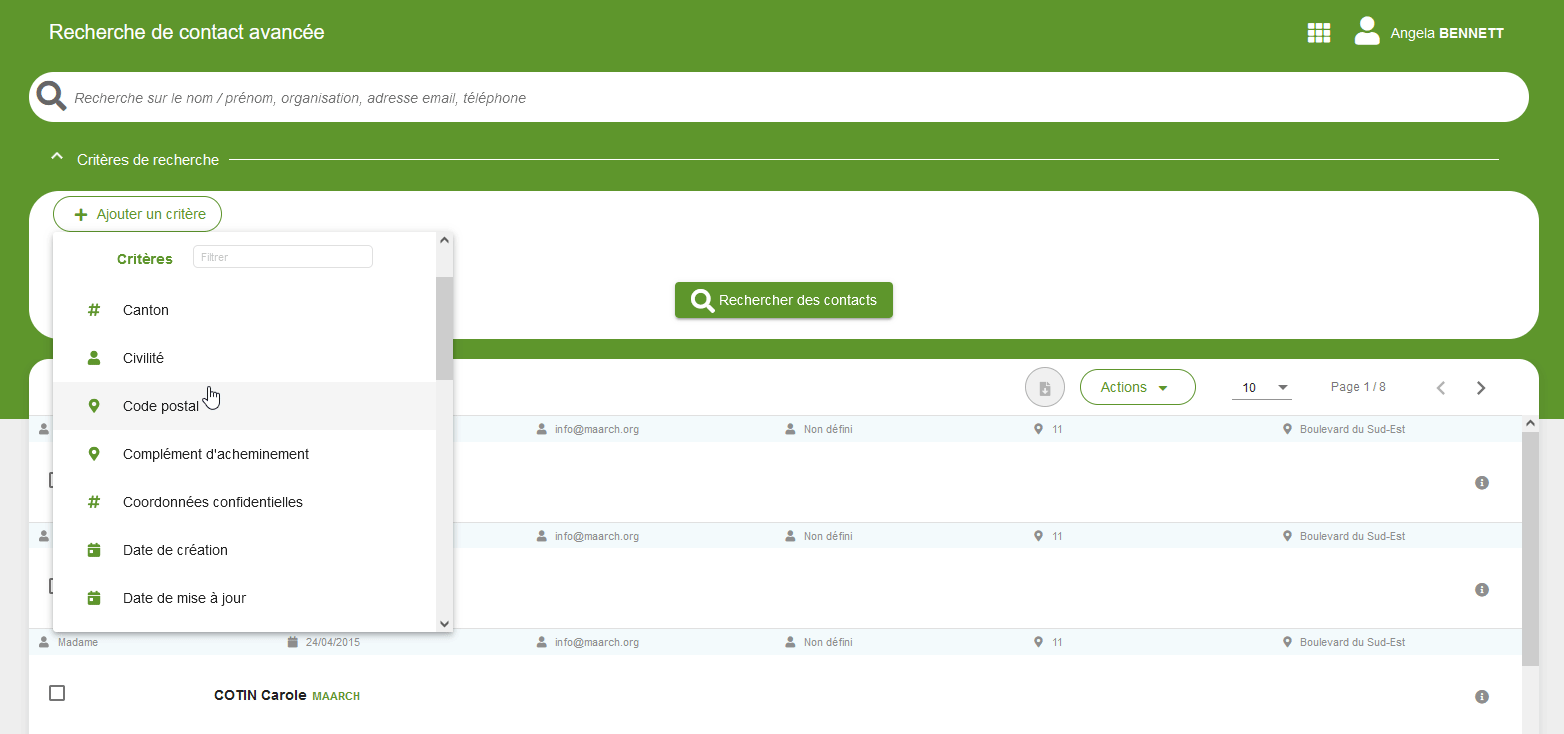Click the info icon on the first contact row
The width and height of the screenshot is (1564, 734).
1482,483
